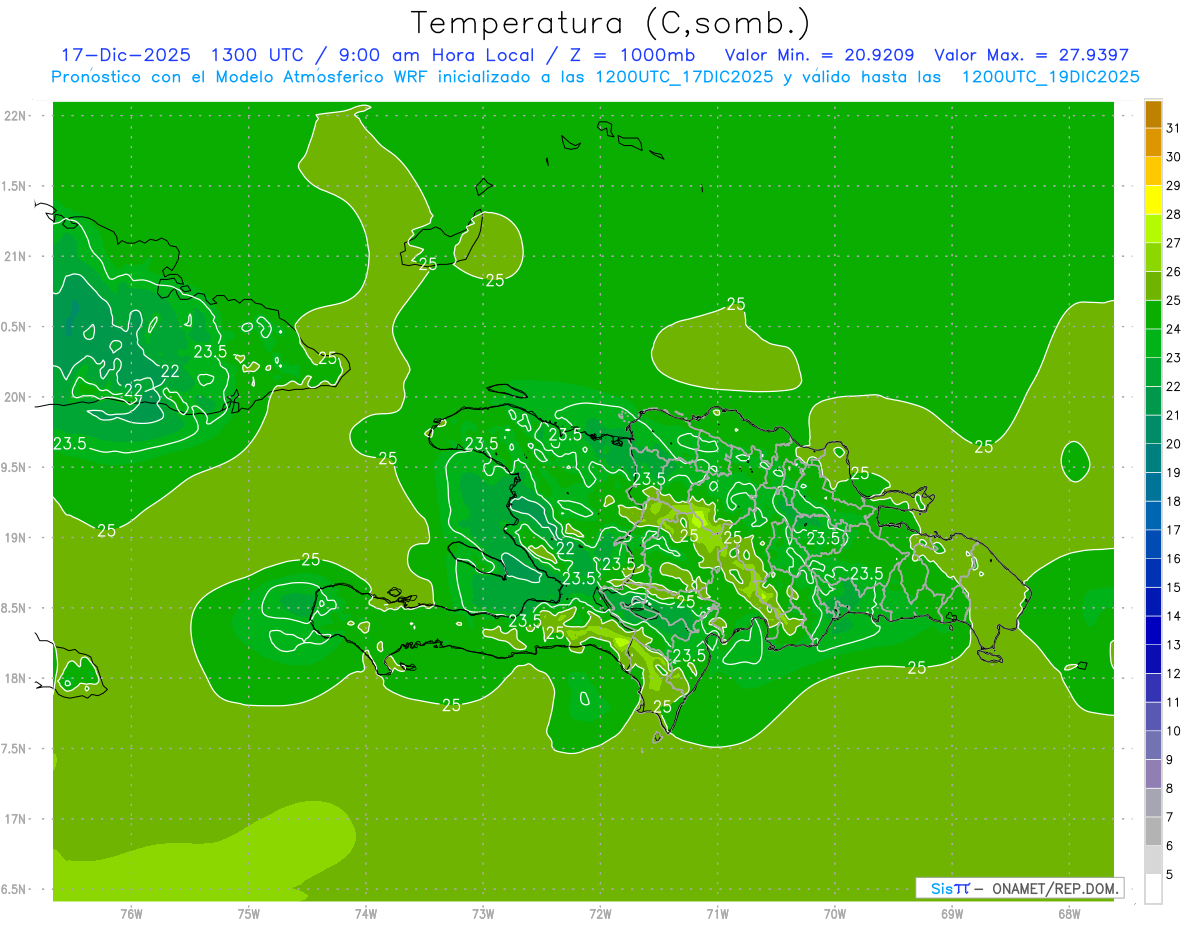
Task: Select the 'Z = 1000mb' level text
Action: coord(632,55)
